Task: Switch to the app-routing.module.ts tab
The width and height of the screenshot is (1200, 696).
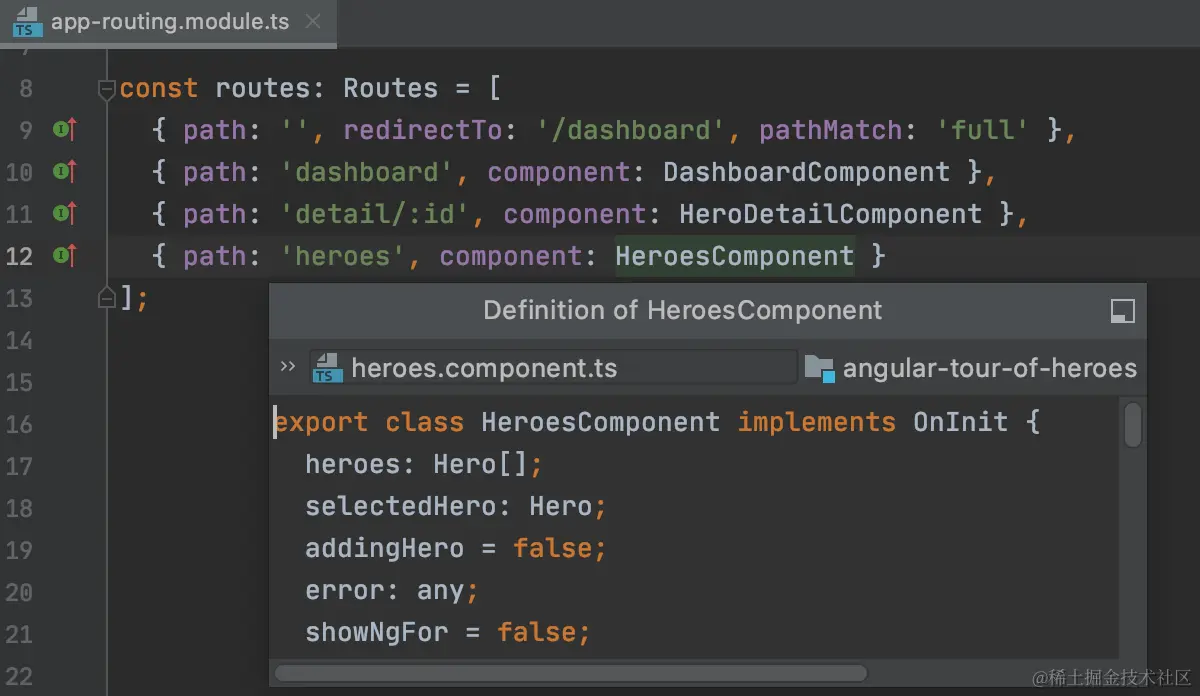Action: pyautogui.click(x=168, y=22)
